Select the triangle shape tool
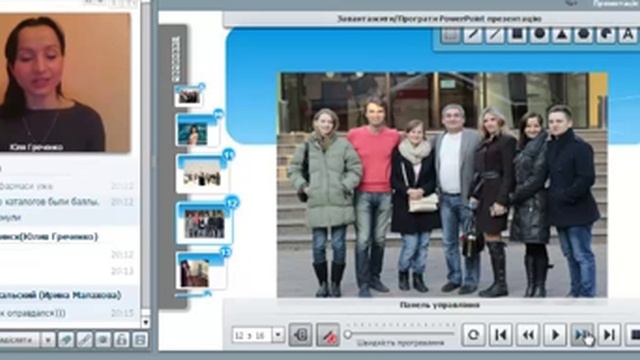Image resolution: width=640 pixels, height=360 pixels. point(562,35)
